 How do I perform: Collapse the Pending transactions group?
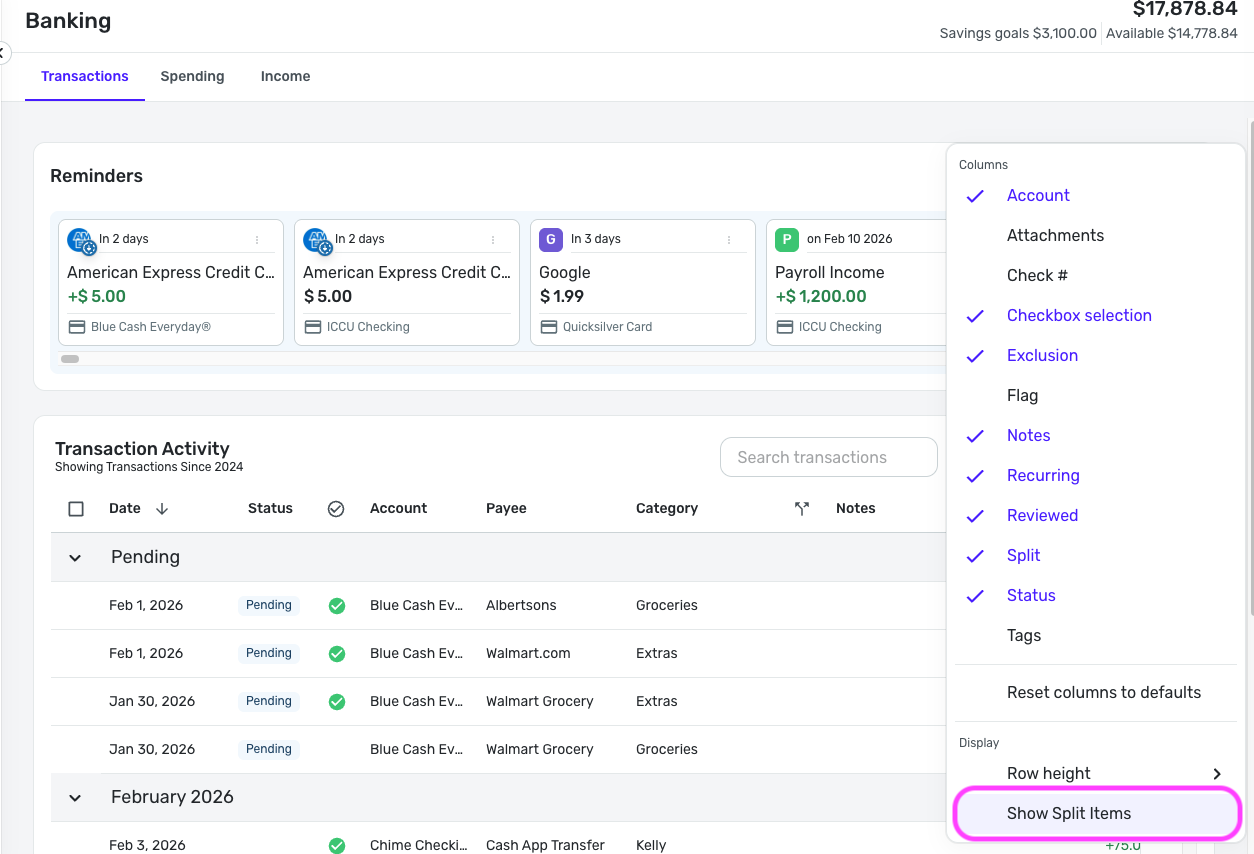pos(75,558)
